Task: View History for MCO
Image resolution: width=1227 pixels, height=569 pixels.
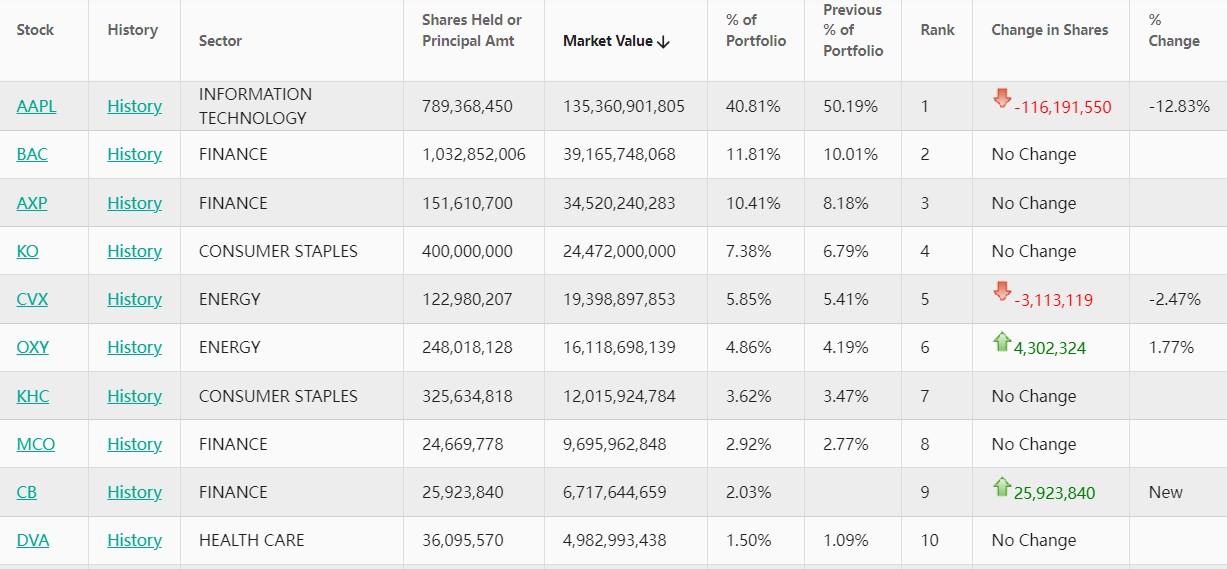Action: click(134, 444)
